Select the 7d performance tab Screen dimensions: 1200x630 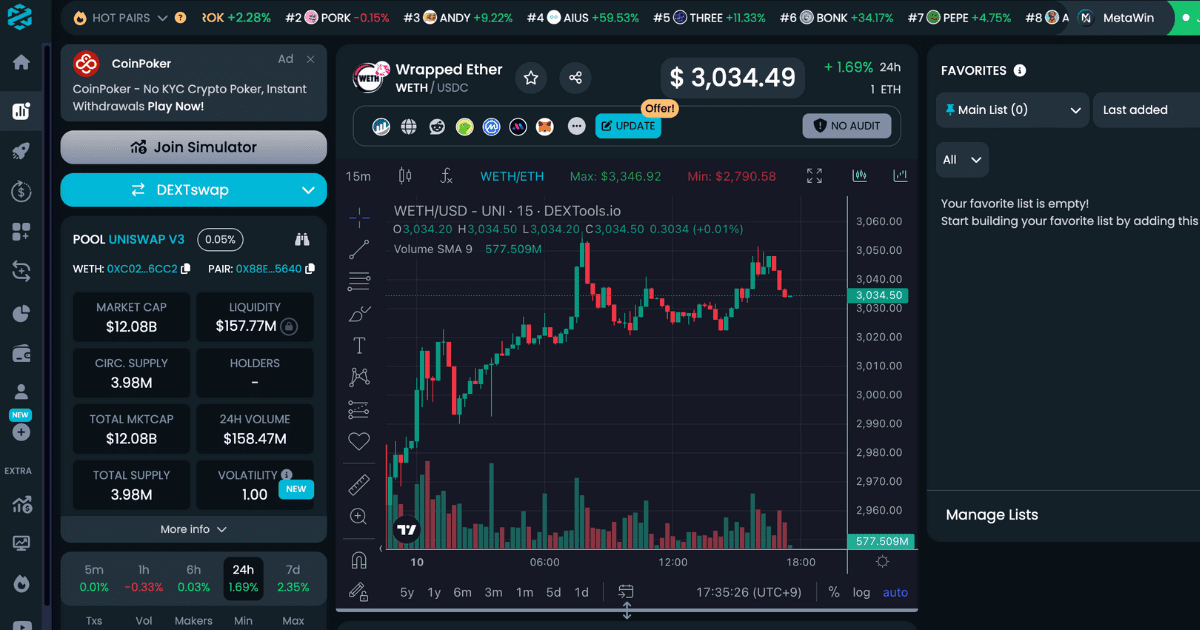coord(293,578)
